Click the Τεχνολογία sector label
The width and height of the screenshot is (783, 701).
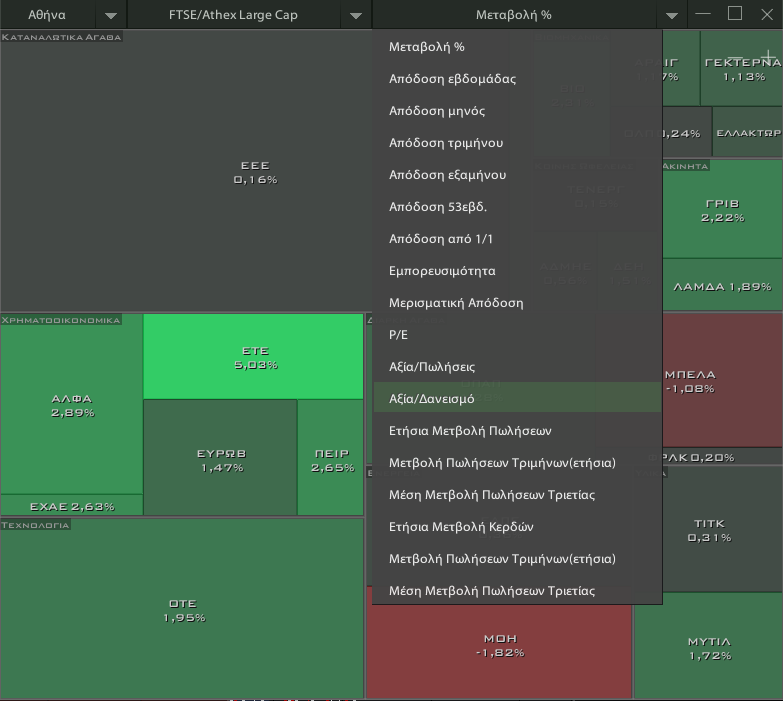[x=35, y=525]
